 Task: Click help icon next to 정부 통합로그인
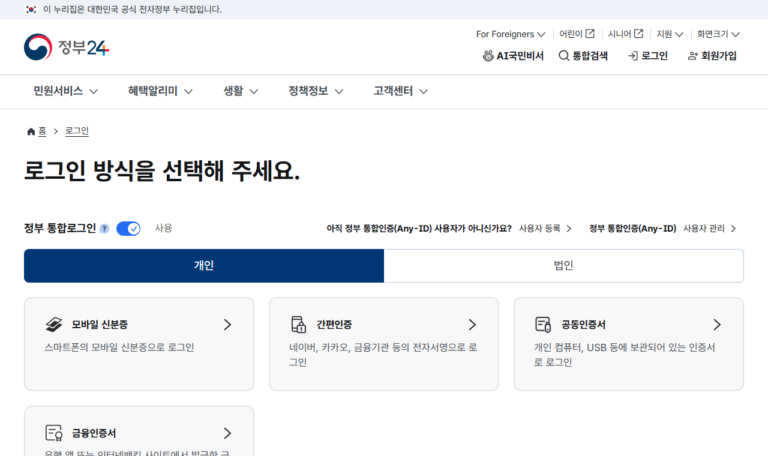pos(104,229)
